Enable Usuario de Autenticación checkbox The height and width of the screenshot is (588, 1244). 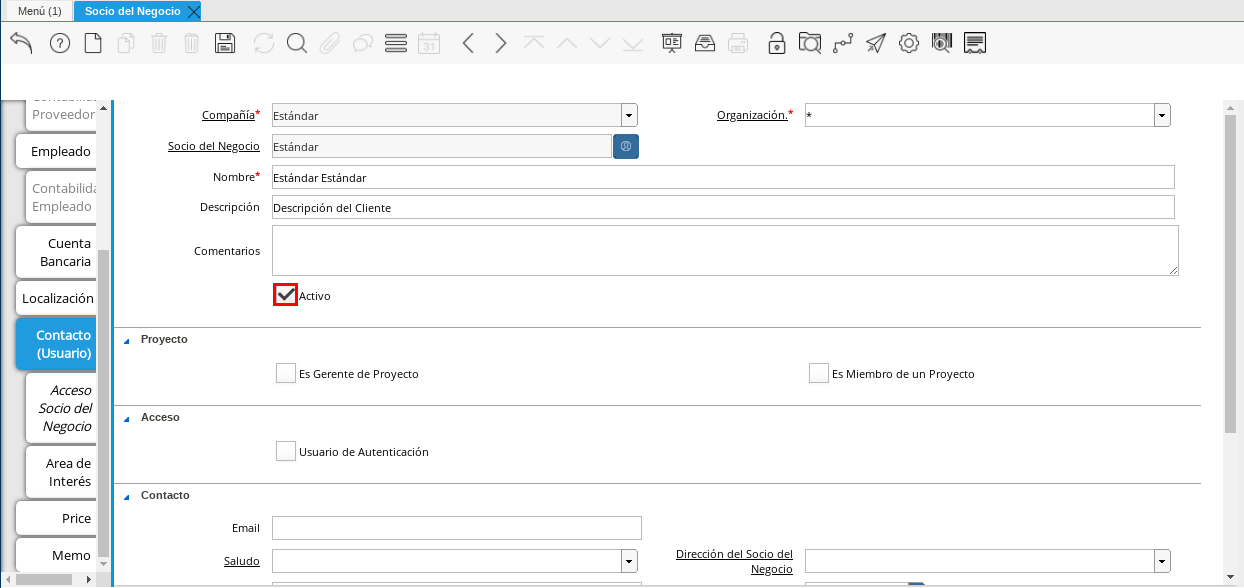(286, 451)
